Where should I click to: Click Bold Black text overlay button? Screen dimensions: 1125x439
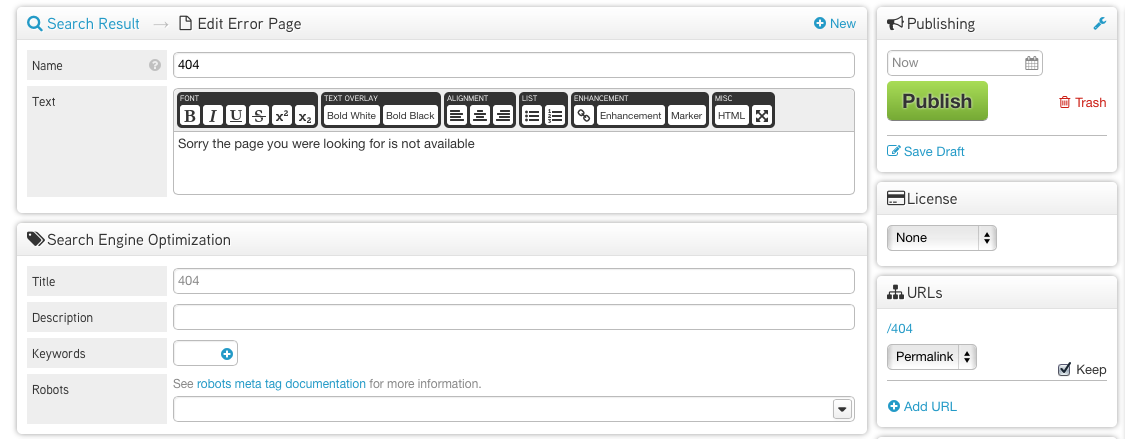point(410,115)
